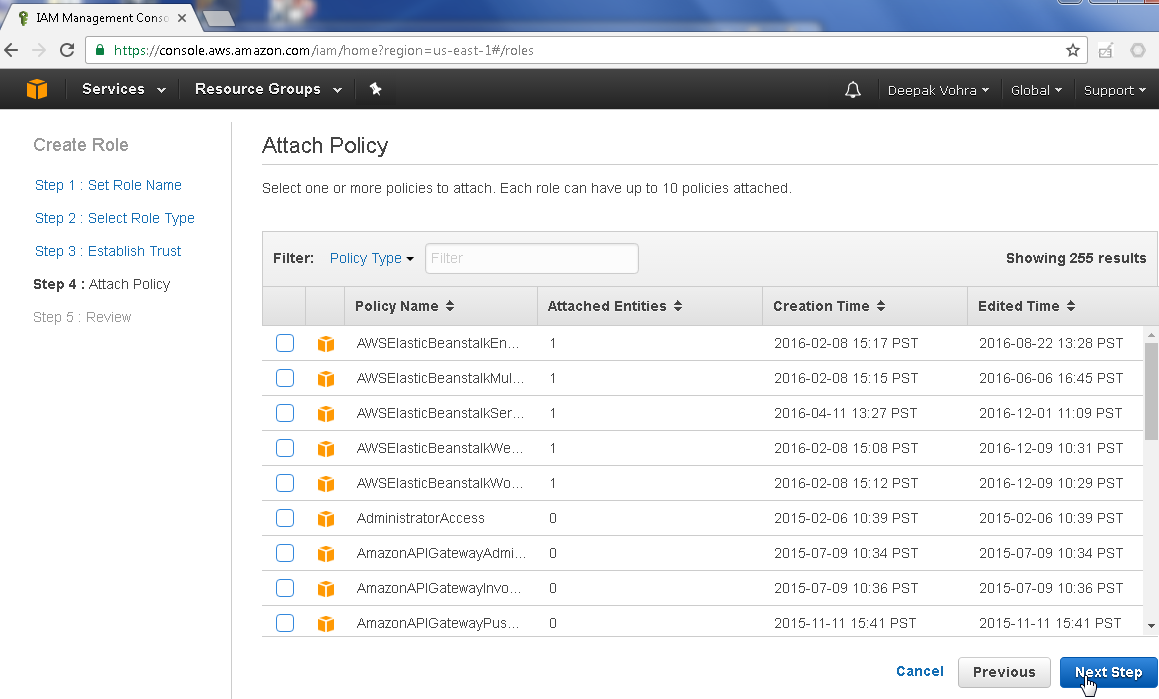Image resolution: width=1159 pixels, height=699 pixels.
Task: Reload the page with refresh icon
Action: 67,50
